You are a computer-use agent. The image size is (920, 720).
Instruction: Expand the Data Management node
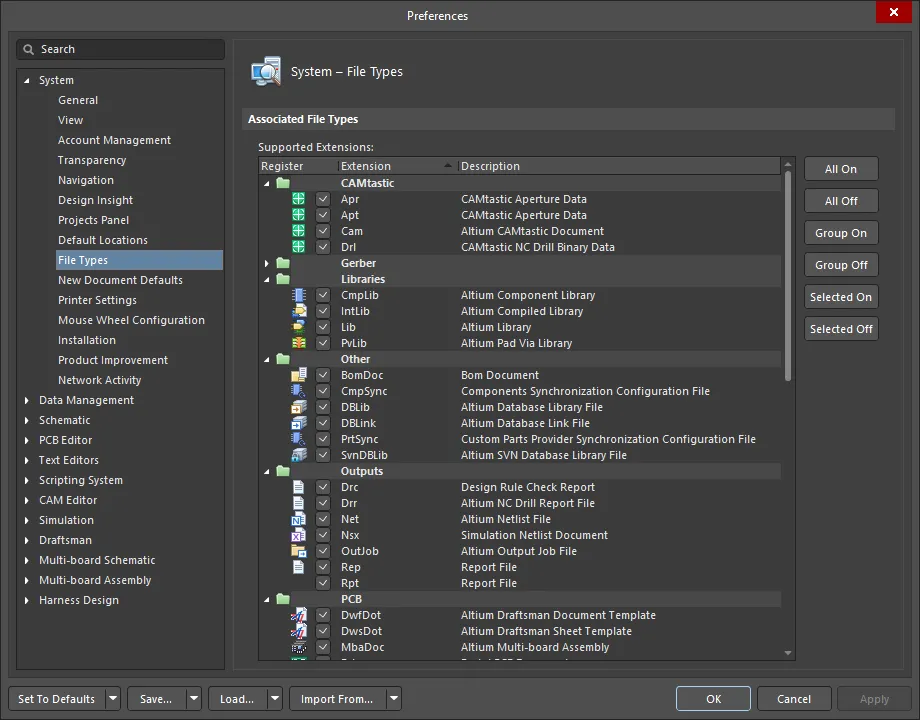point(26,400)
